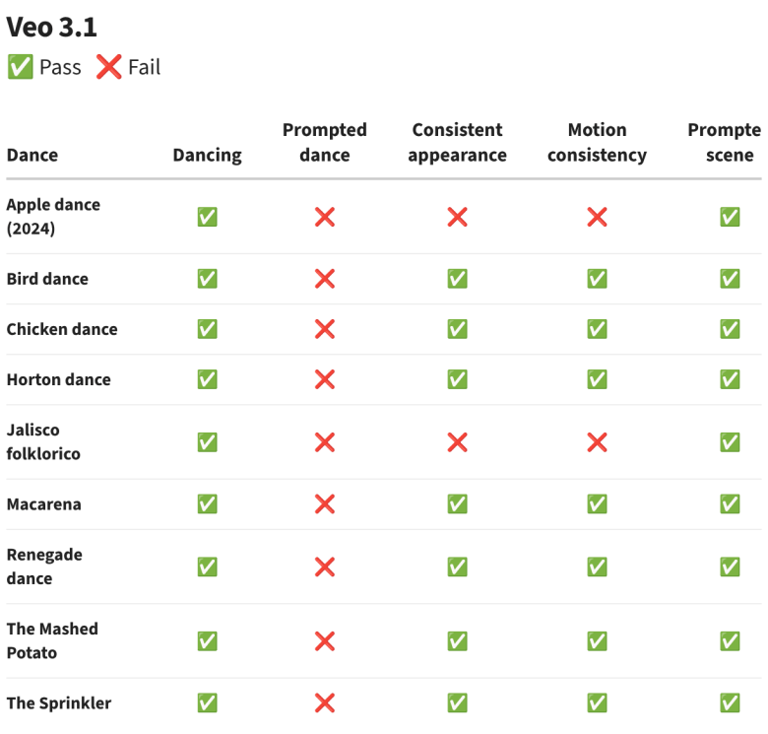Screen dimensions: 768x734
Task: Click the Consistent appearance fail cross for Jalisco folklorico
Action: click(457, 442)
